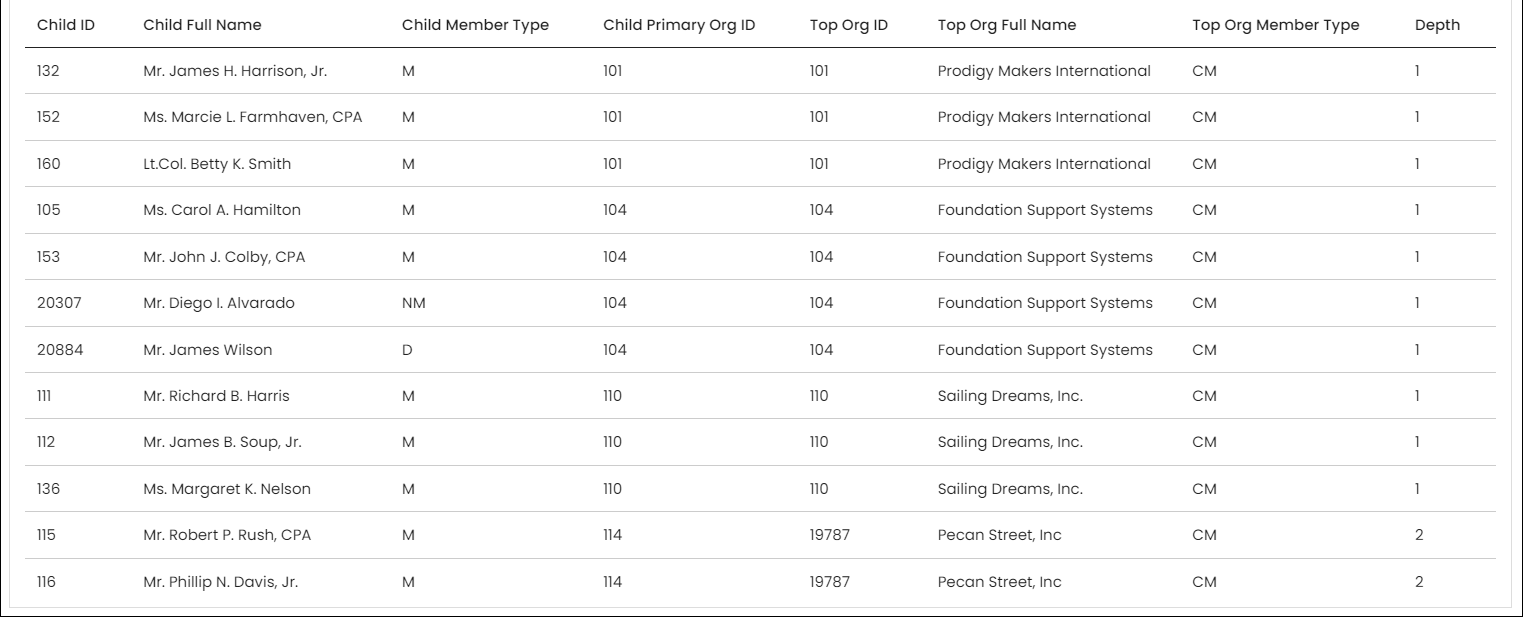Click the Depth column header
The height and width of the screenshot is (617, 1523).
click(x=1437, y=25)
